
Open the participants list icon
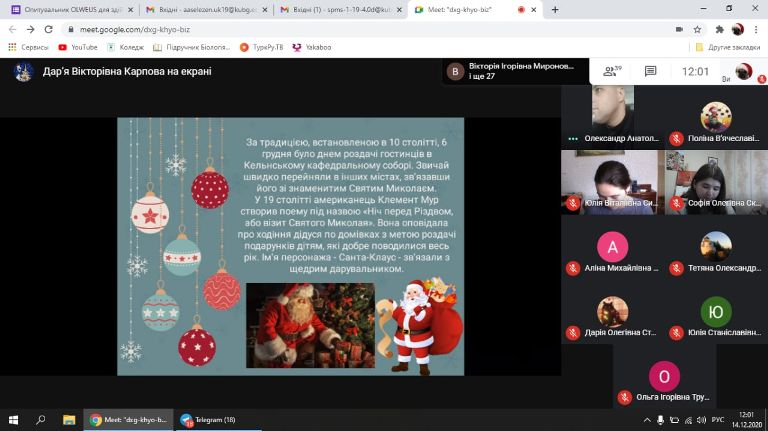[612, 72]
